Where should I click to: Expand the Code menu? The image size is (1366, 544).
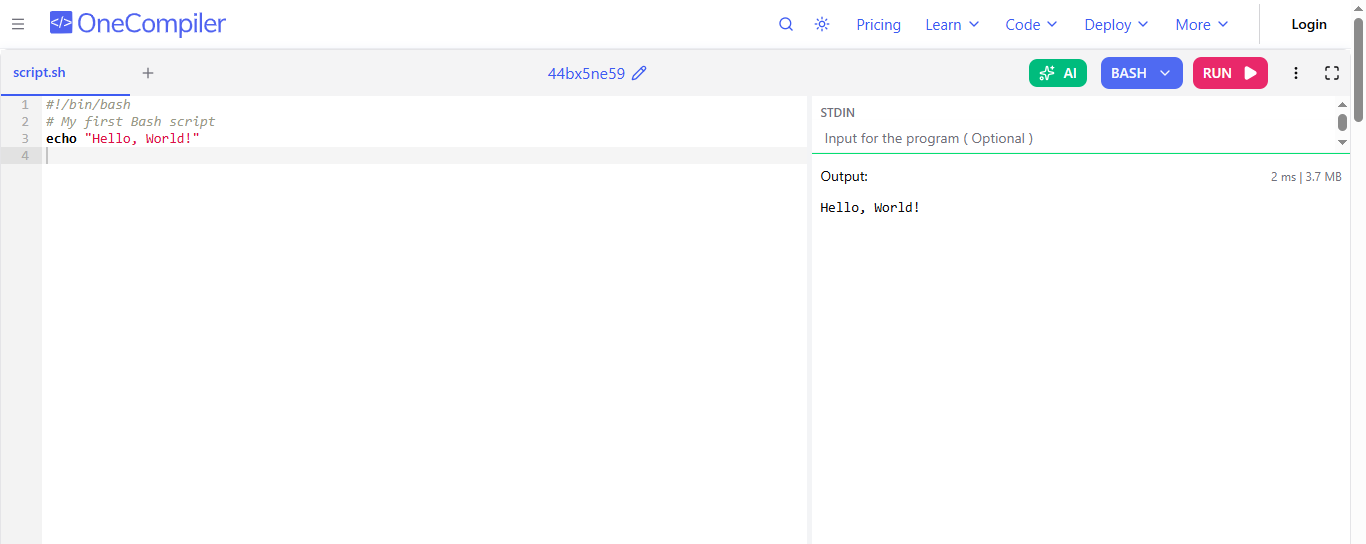pyautogui.click(x=1031, y=25)
